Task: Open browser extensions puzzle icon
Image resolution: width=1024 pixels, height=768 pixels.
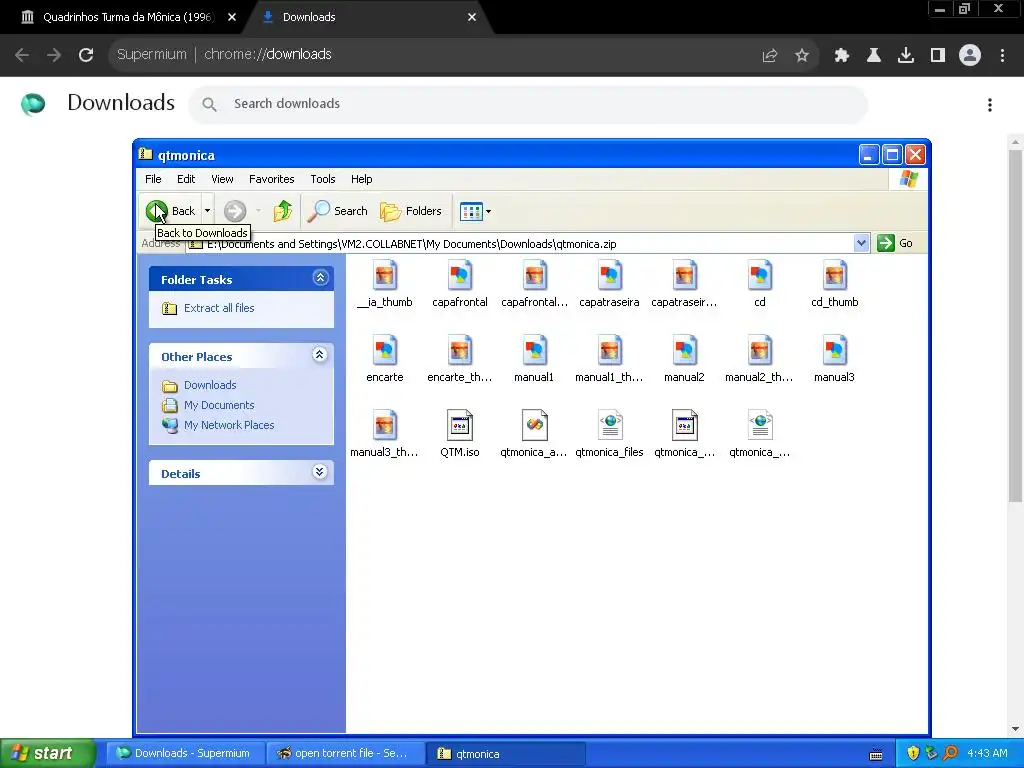Action: tap(842, 56)
